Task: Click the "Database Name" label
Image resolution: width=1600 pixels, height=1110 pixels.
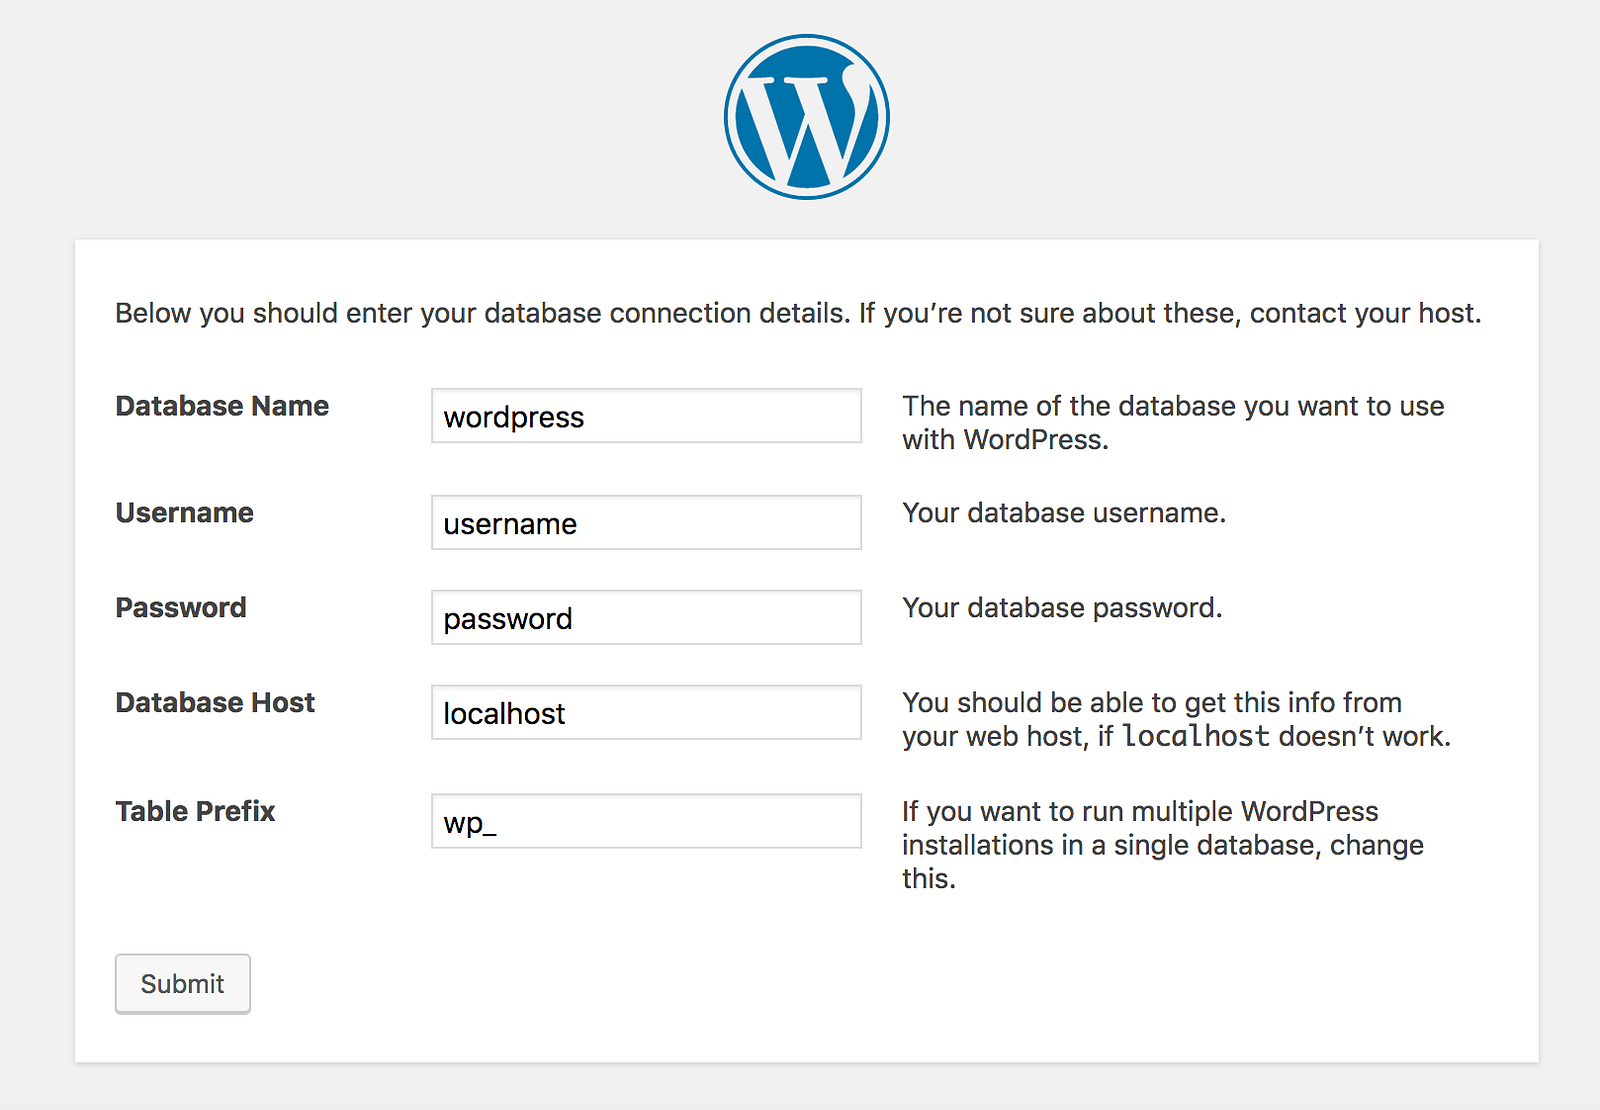Action: [222, 406]
